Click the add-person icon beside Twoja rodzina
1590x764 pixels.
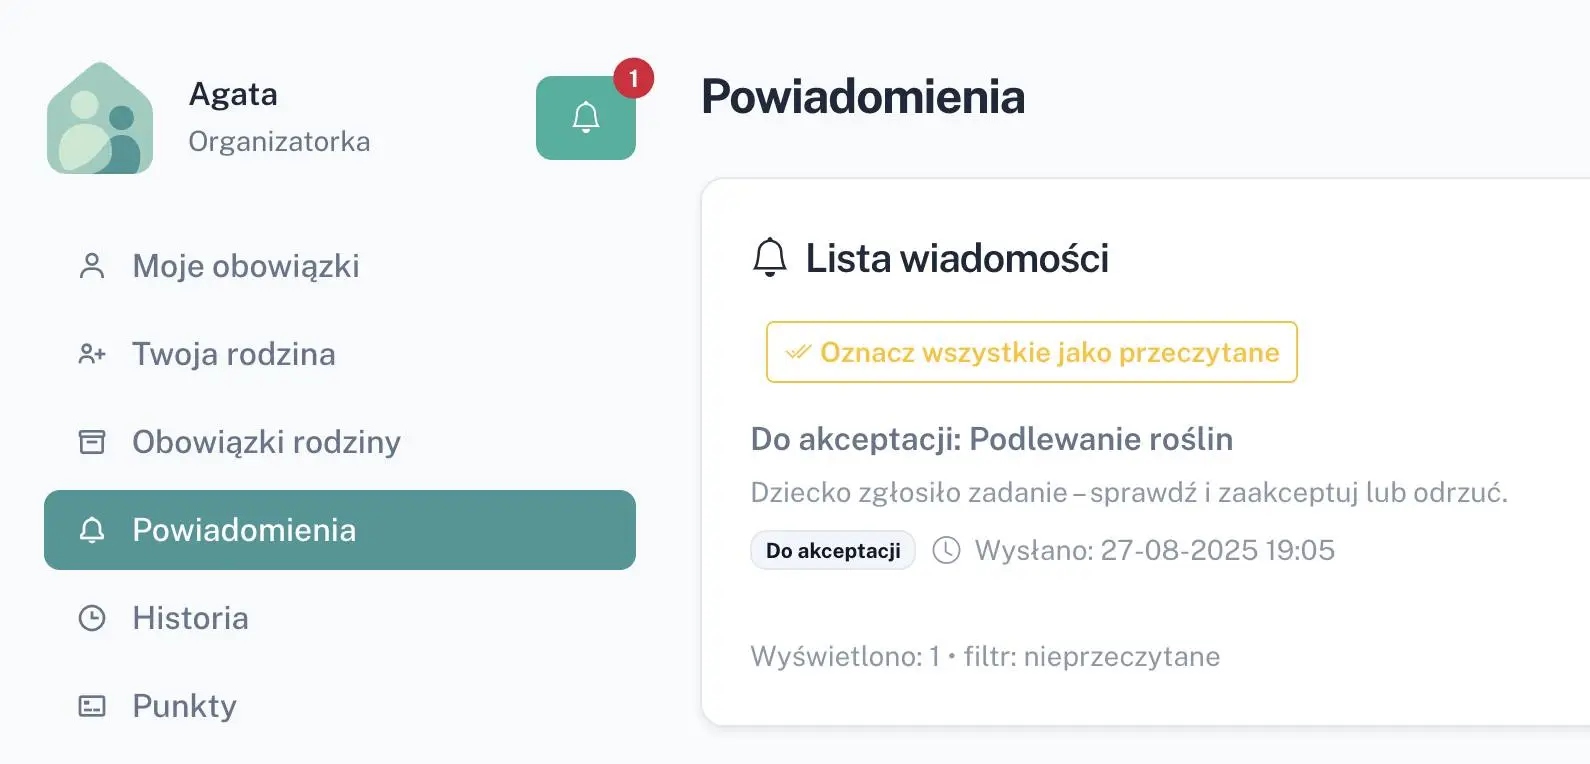(x=92, y=353)
